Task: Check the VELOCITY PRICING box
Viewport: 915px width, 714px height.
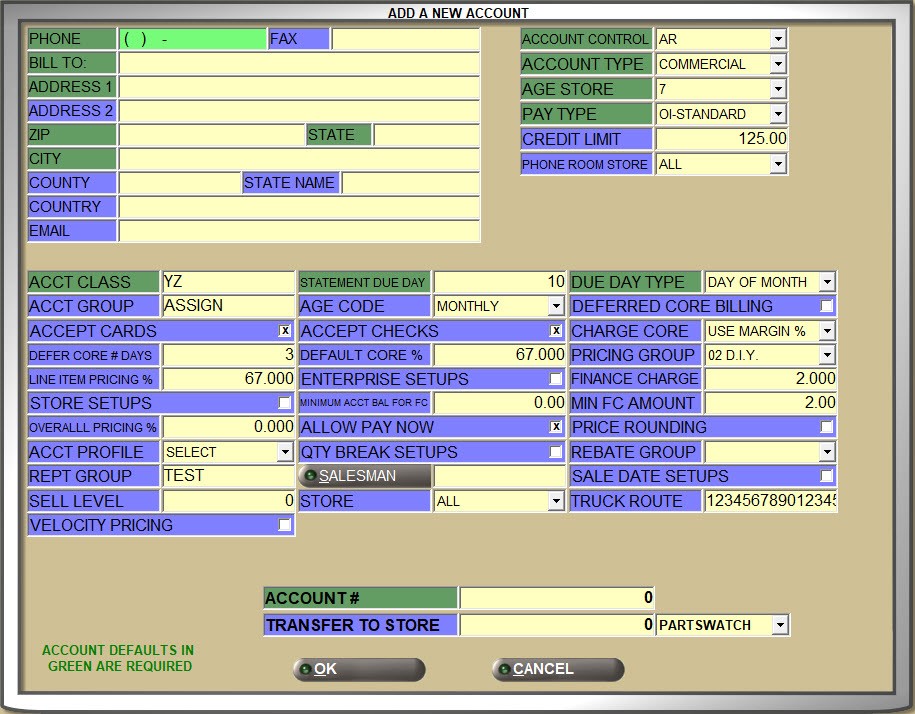Action: coord(283,525)
